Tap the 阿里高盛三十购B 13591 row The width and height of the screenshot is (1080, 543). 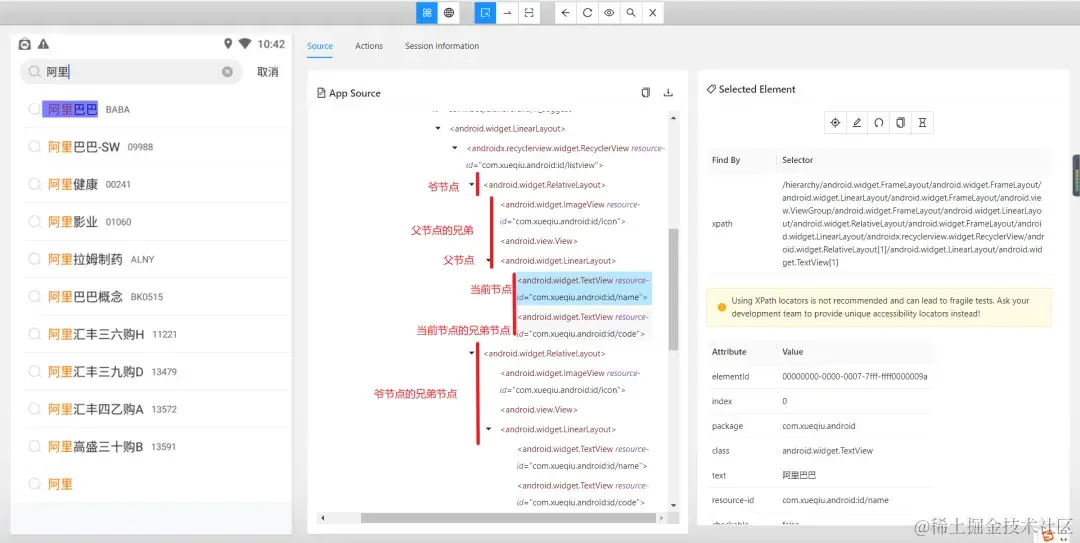pyautogui.click(x=155, y=447)
